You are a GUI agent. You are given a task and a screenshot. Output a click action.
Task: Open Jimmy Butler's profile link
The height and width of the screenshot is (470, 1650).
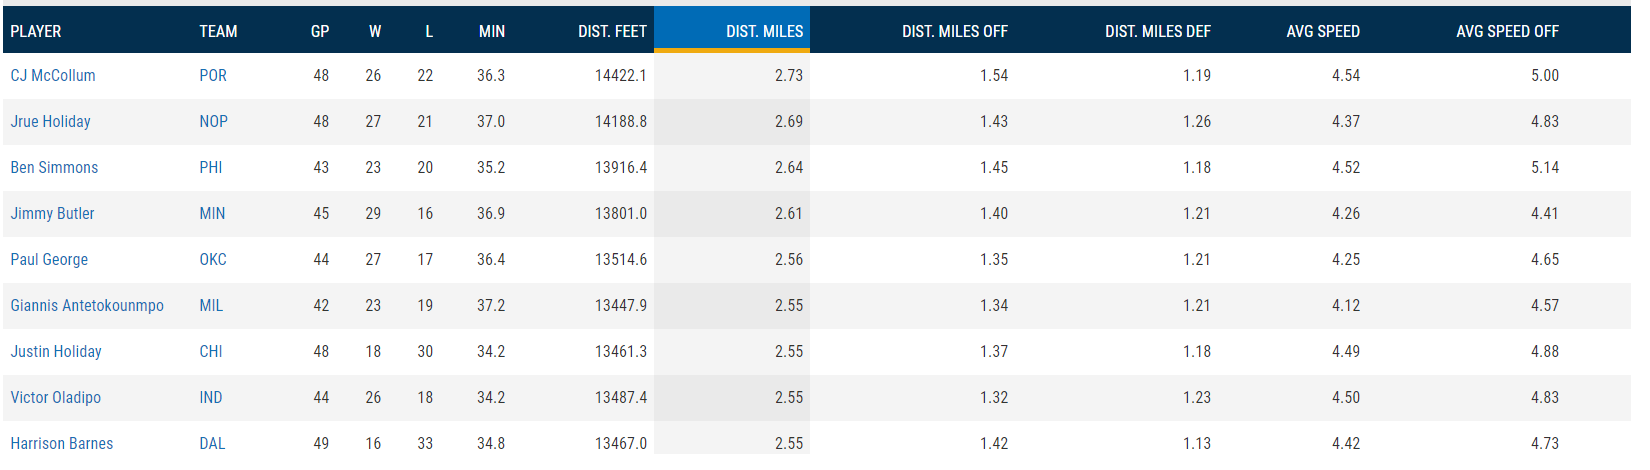(x=52, y=214)
